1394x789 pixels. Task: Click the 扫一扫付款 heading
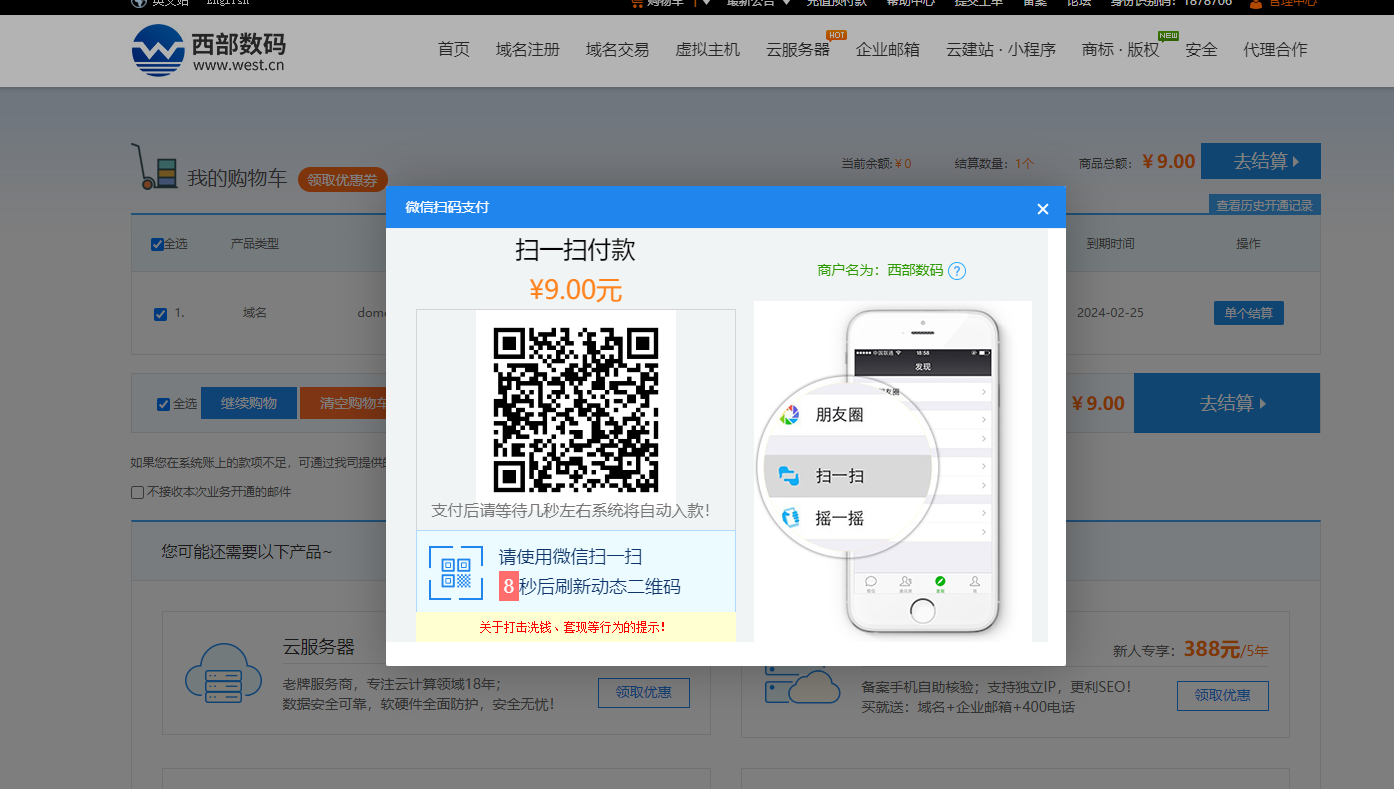tap(576, 250)
